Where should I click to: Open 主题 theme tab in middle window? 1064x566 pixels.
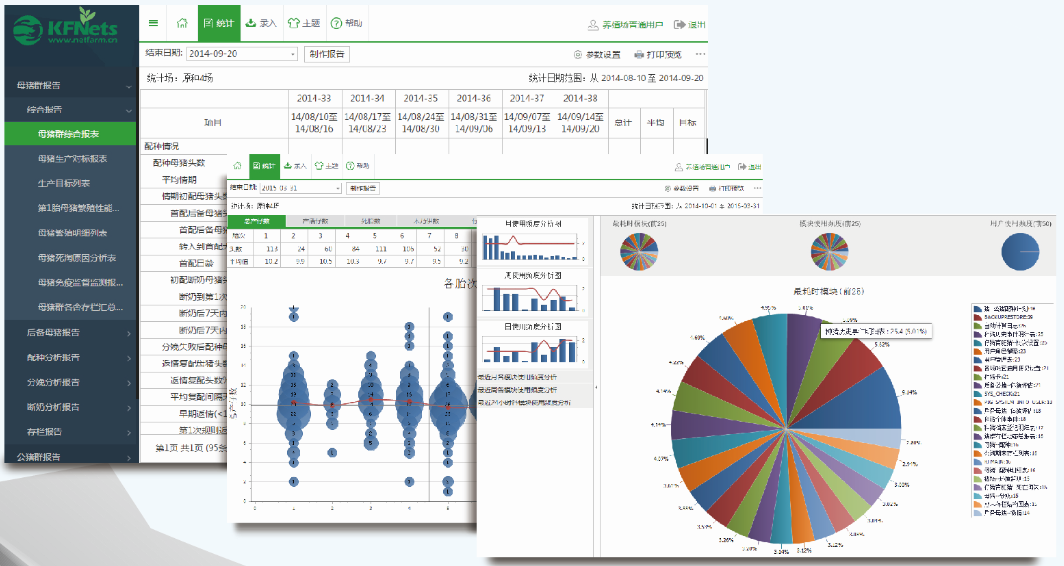pos(327,166)
